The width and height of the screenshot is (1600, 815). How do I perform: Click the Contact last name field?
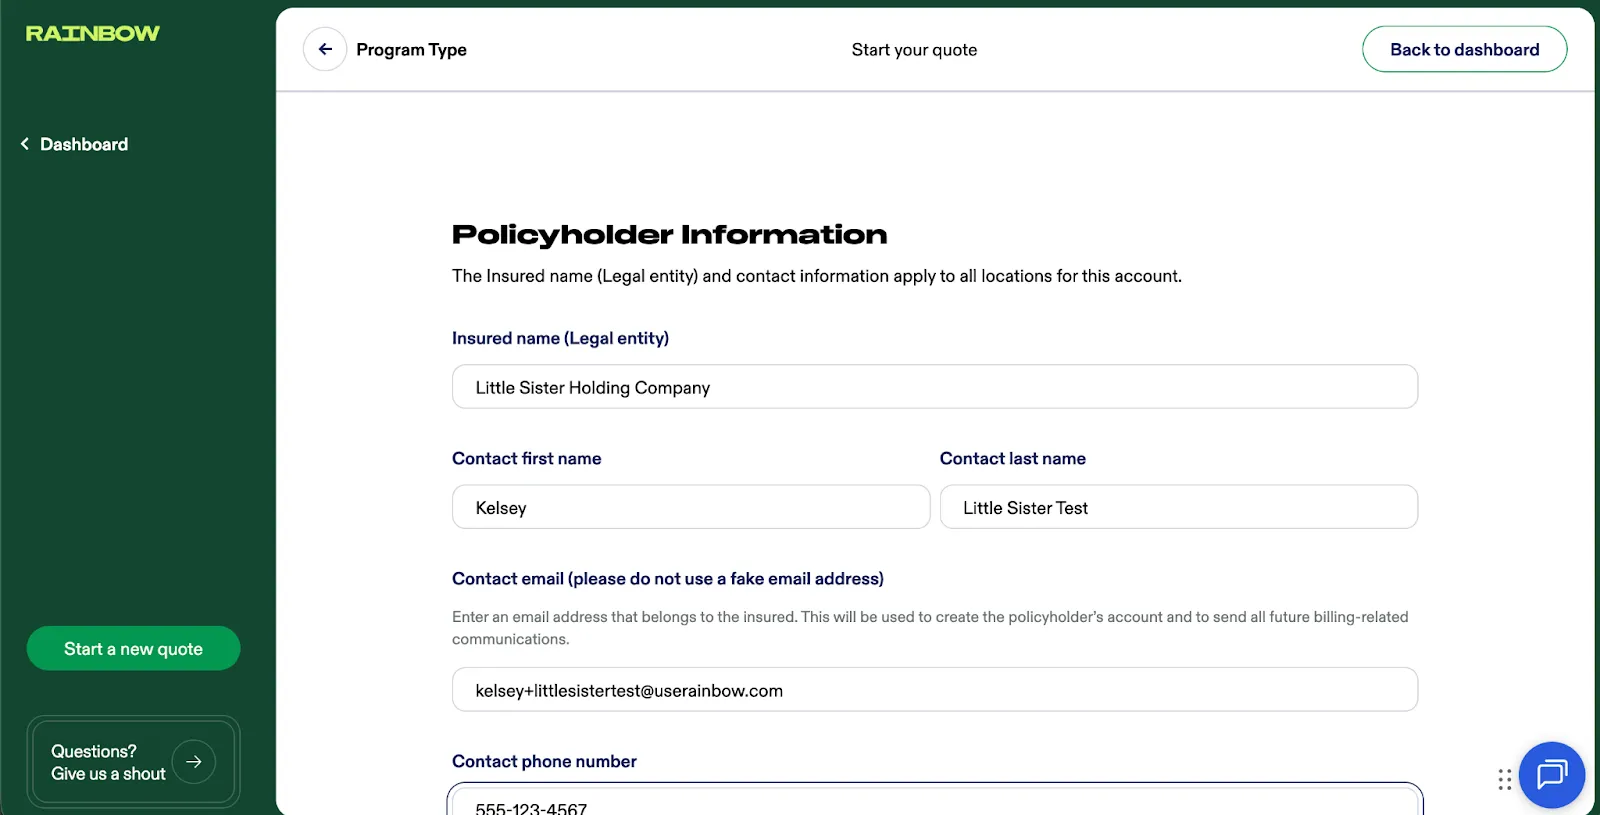1178,507
